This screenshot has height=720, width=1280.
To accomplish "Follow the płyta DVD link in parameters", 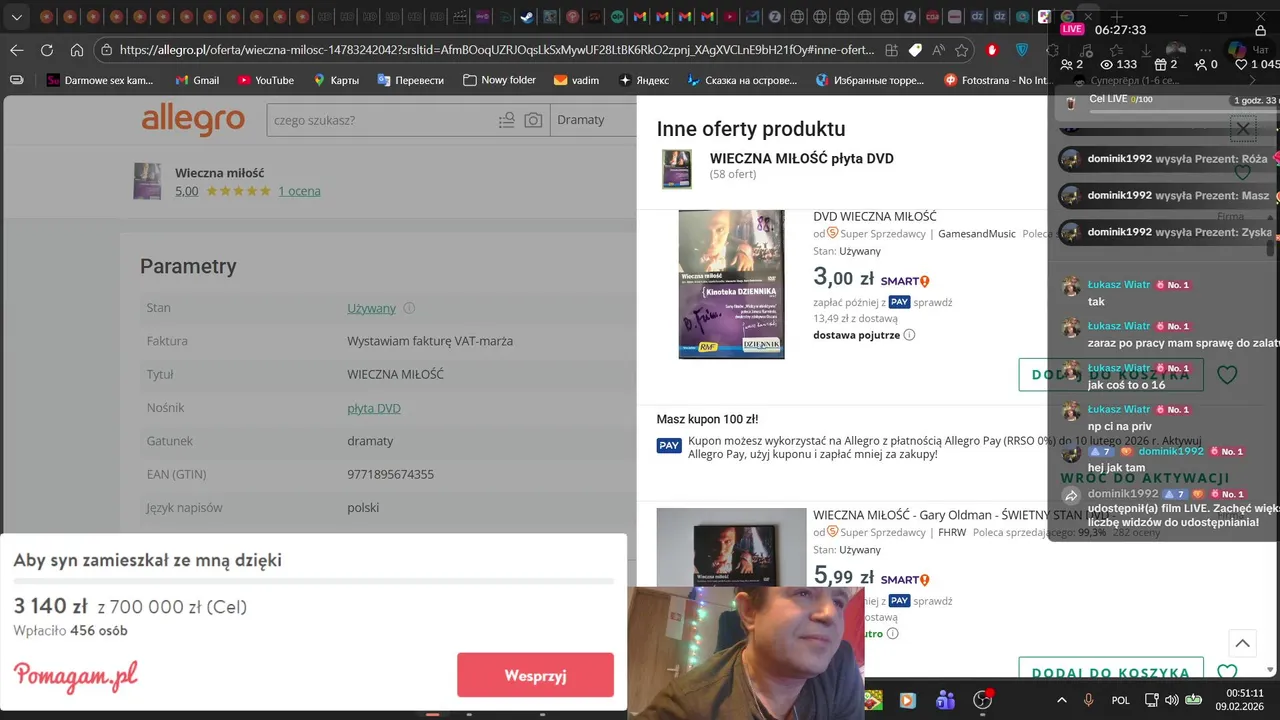I will [x=374, y=408].
